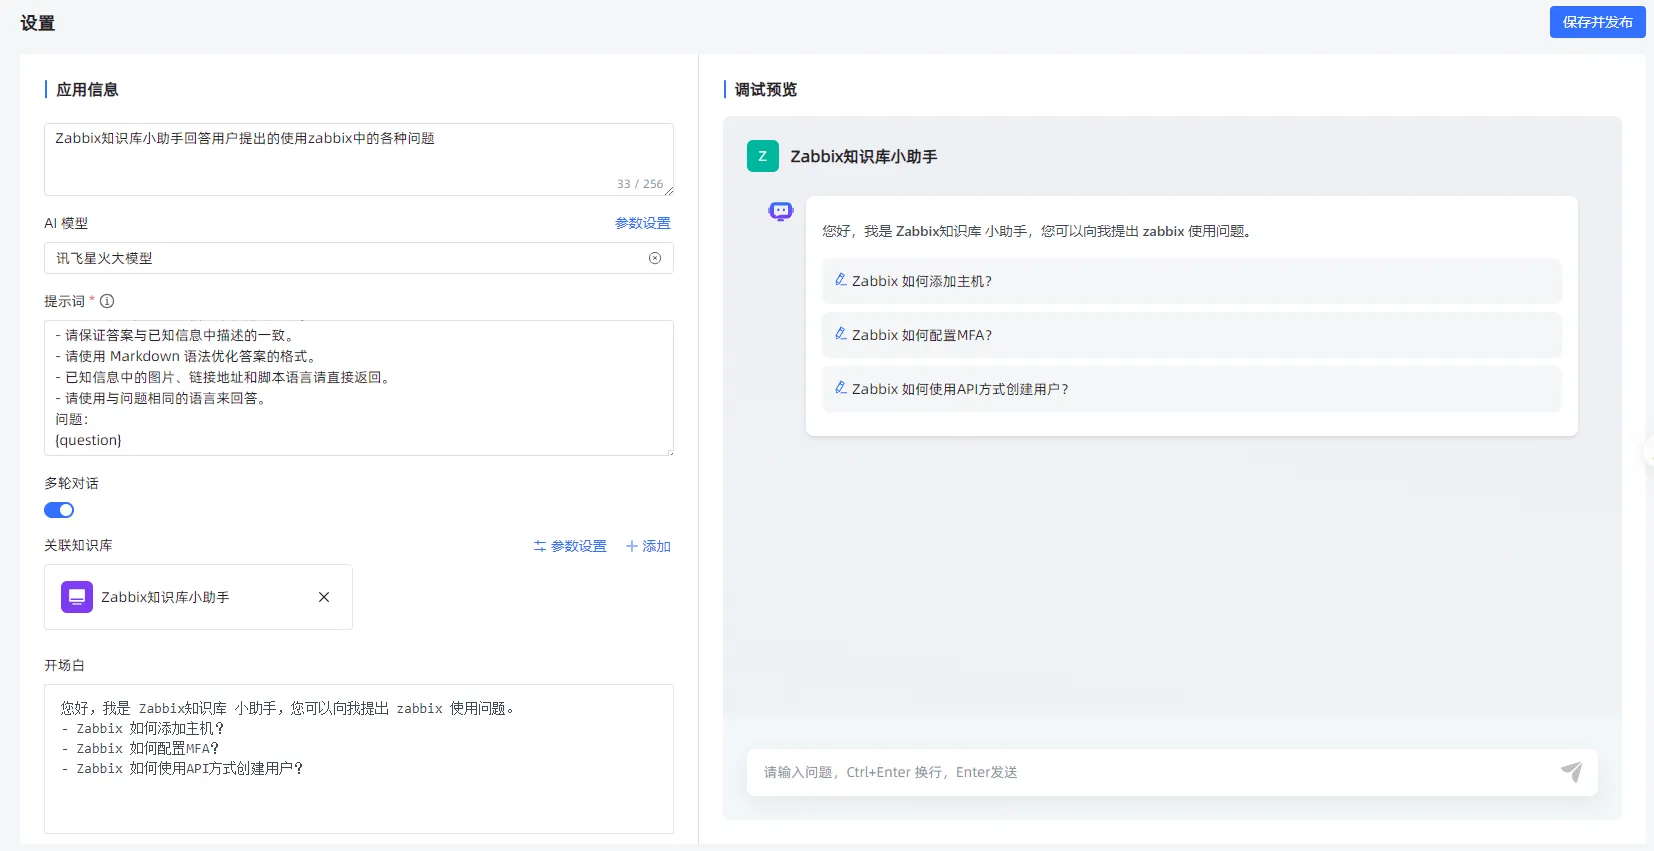Click the 保存并发布 button

click(1597, 22)
